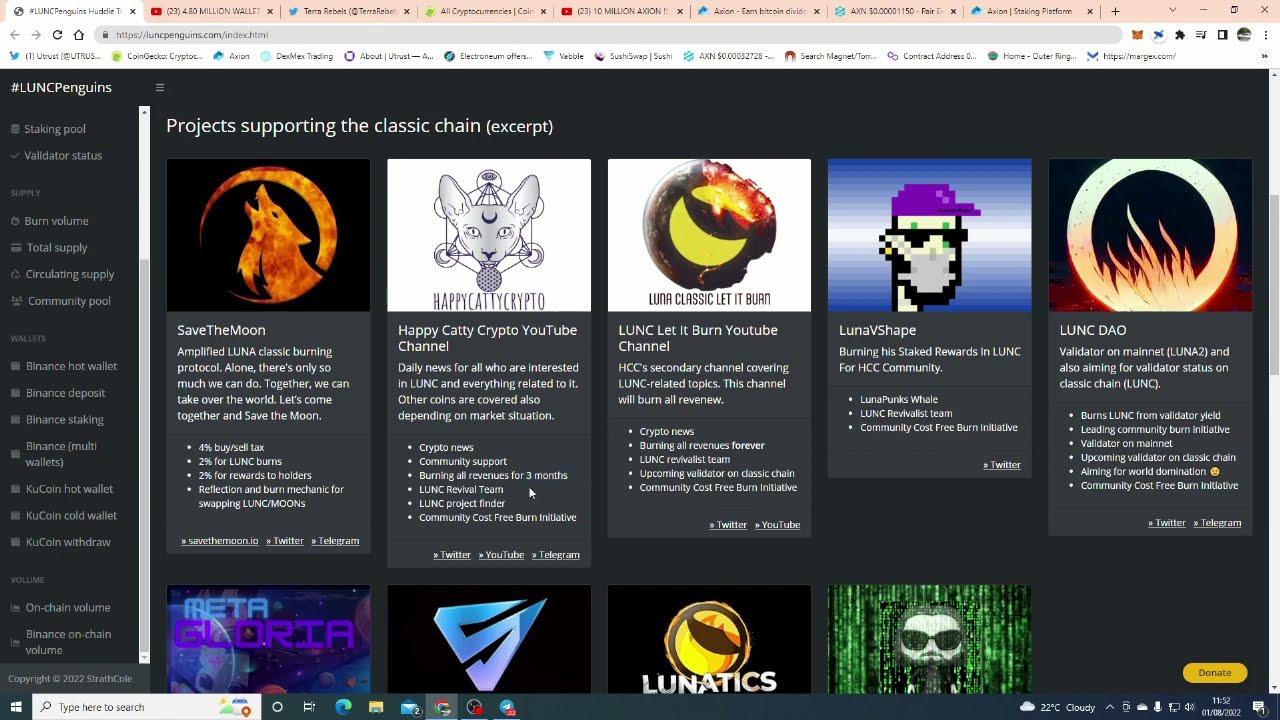
Task: Open File Explorer from taskbar
Action: click(376, 707)
